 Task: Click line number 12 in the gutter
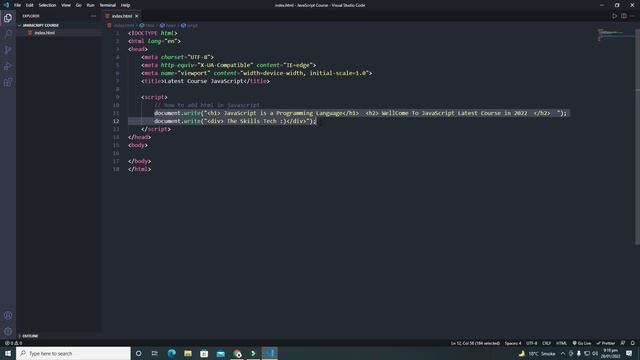tap(116, 121)
